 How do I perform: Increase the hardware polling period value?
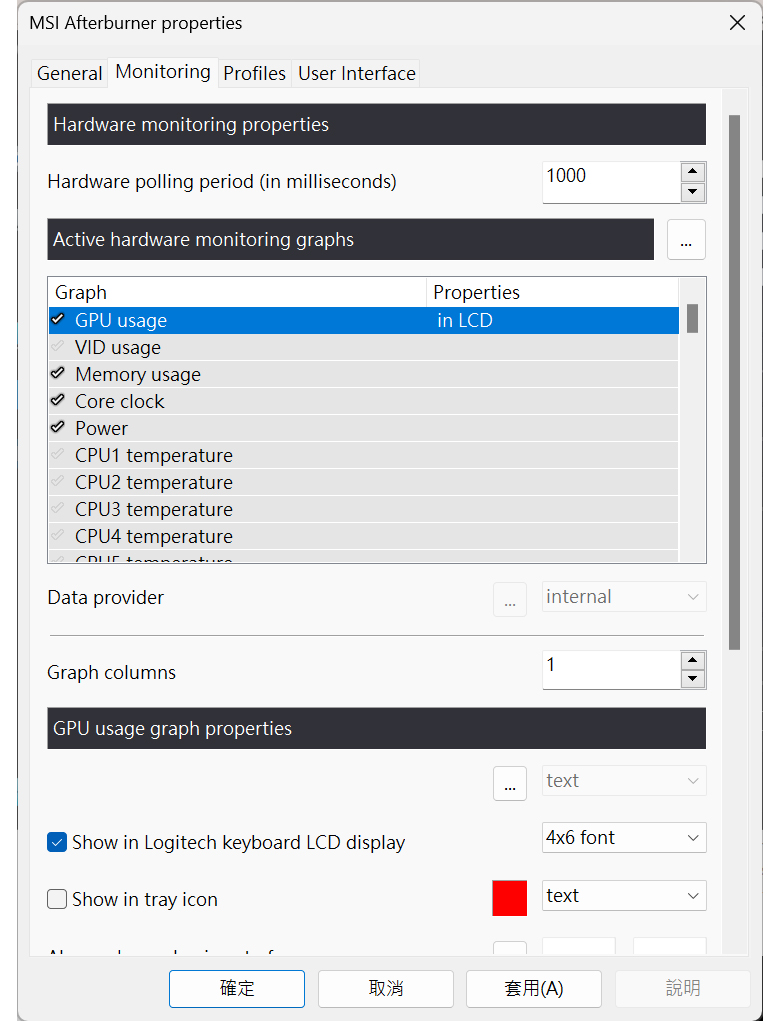692,172
